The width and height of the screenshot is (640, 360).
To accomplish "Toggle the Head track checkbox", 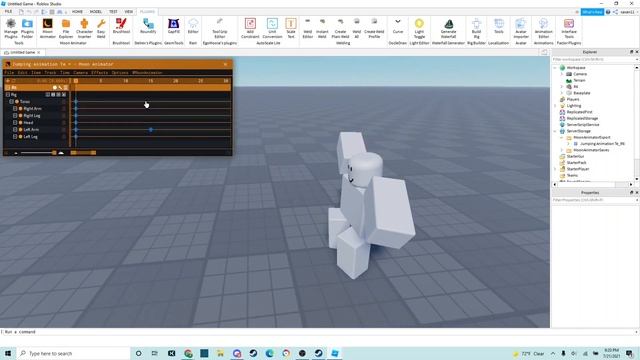I will coord(15,122).
